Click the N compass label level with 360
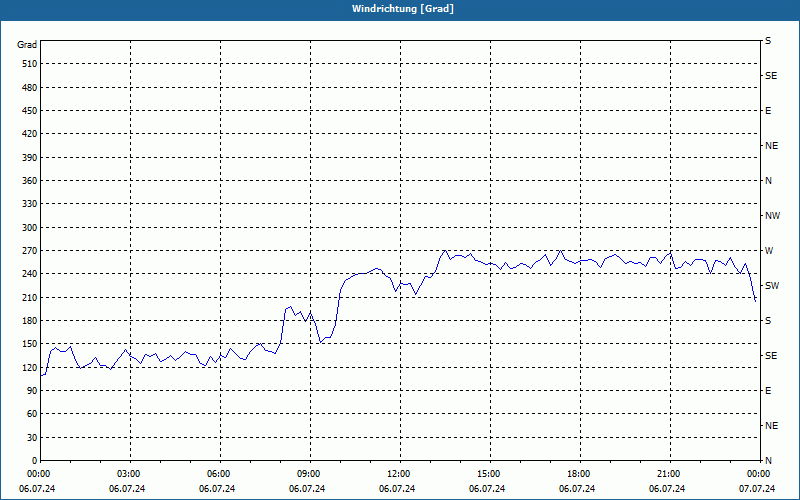 (x=768, y=181)
